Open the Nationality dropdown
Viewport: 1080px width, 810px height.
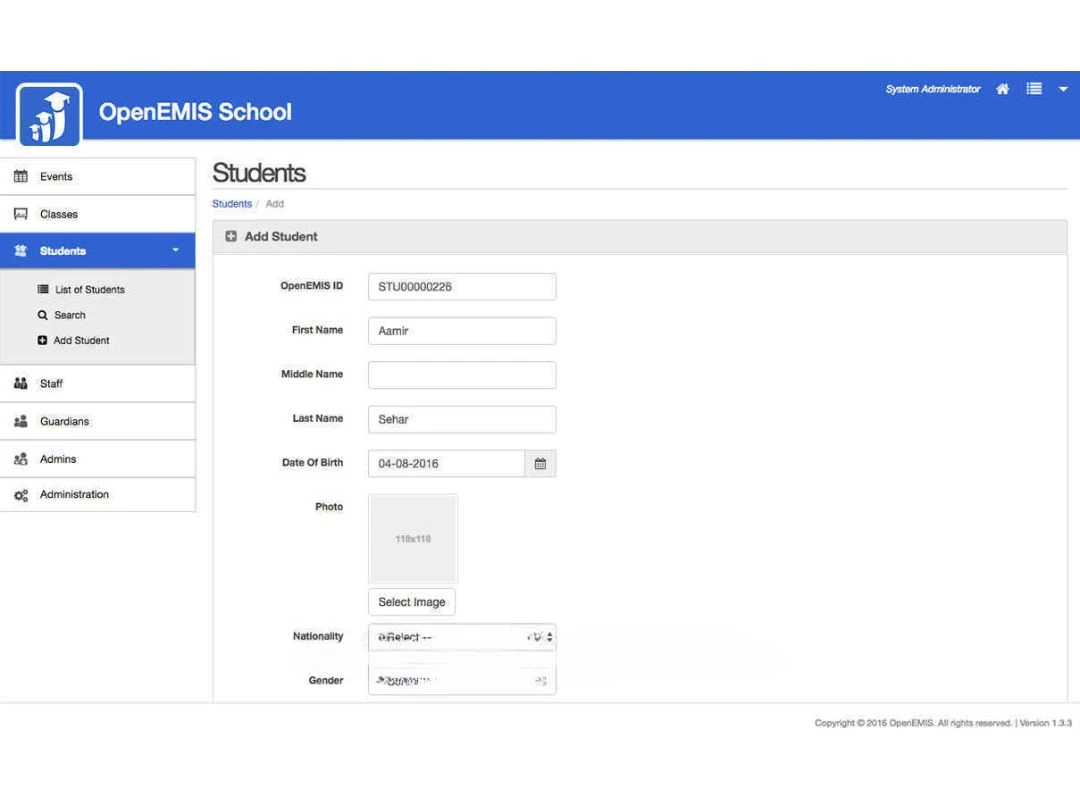[x=462, y=637]
